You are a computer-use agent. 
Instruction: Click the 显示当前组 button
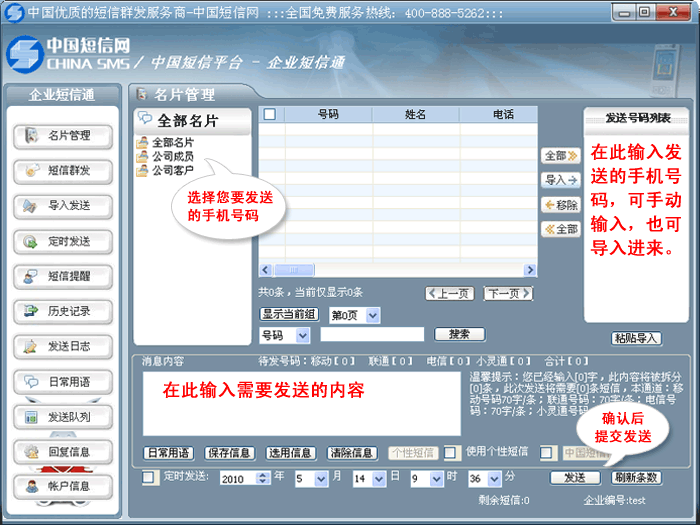pos(289,314)
